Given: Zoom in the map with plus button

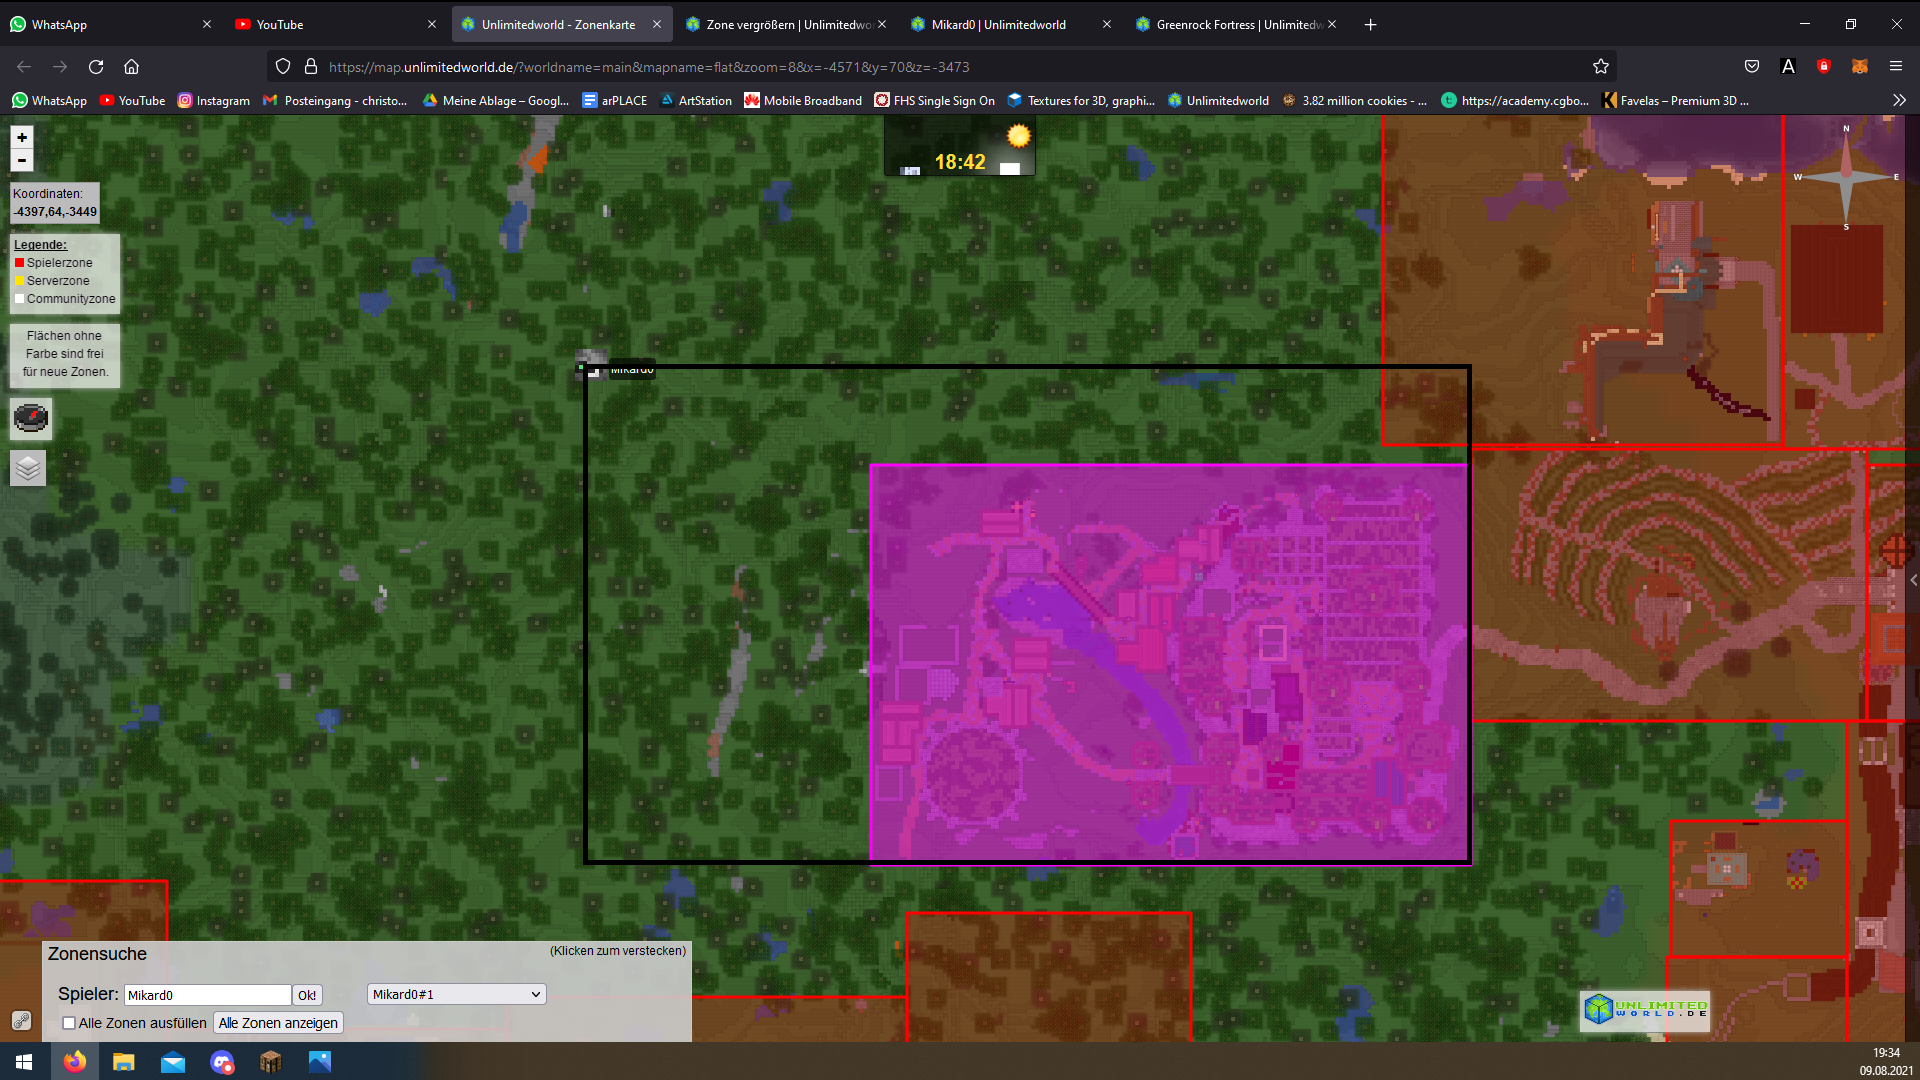Looking at the screenshot, I should (22, 138).
